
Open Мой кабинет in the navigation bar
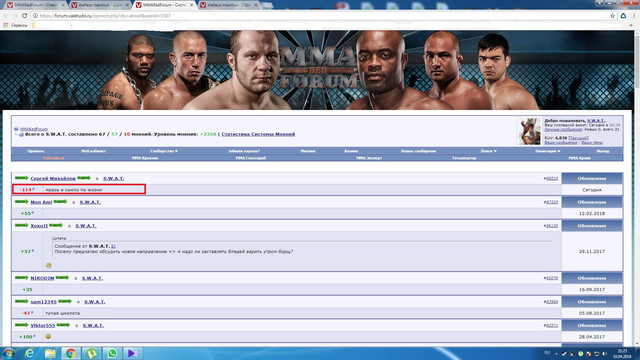pyautogui.click(x=93, y=151)
